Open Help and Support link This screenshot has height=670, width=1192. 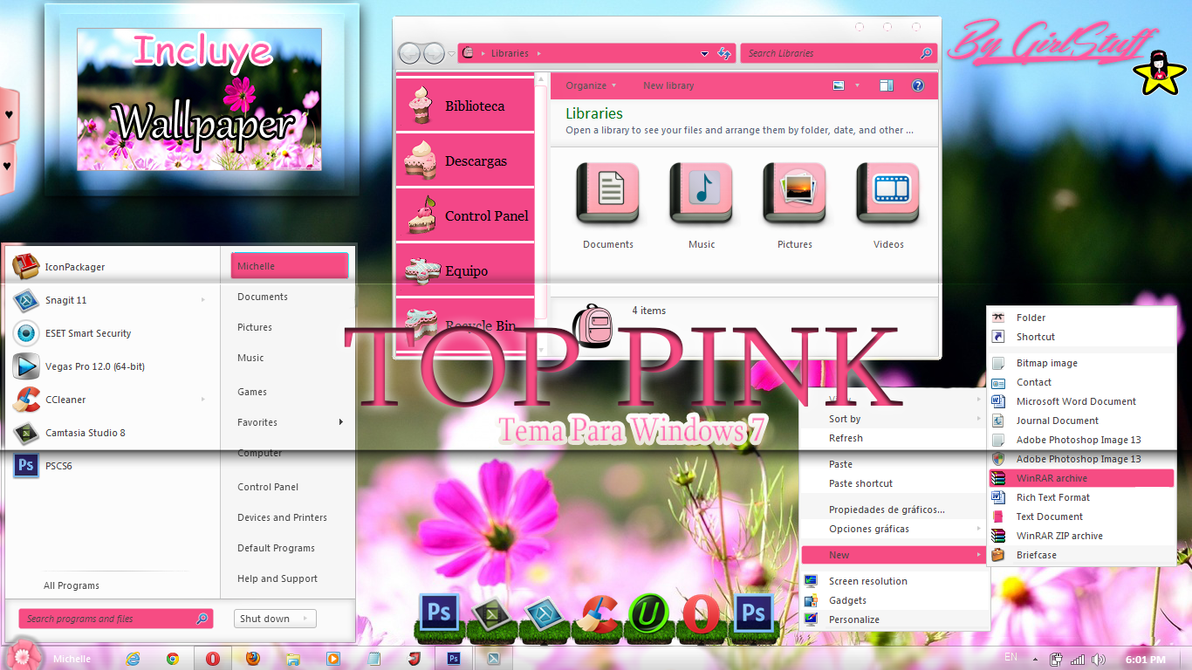[277, 578]
